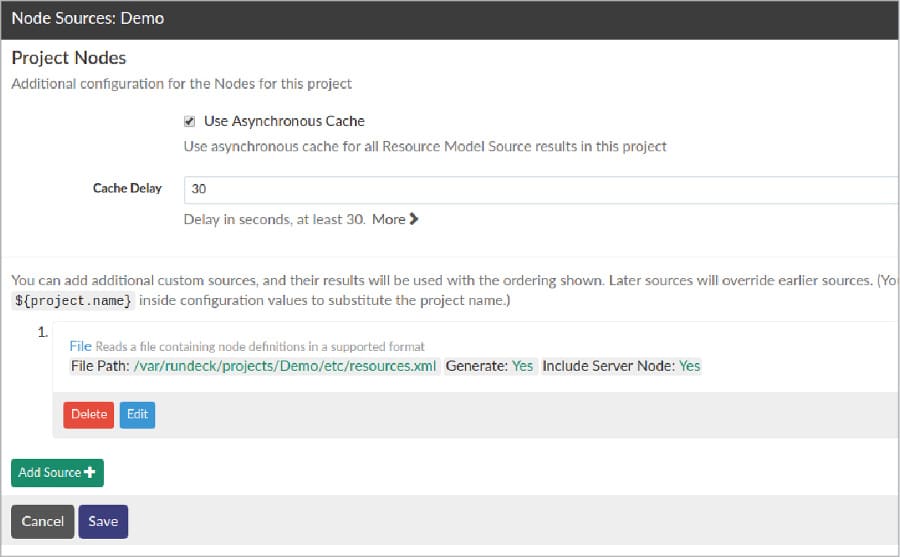This screenshot has width=900, height=557.
Task: Click the Use Asynchronous Cache label text
Action: click(284, 121)
